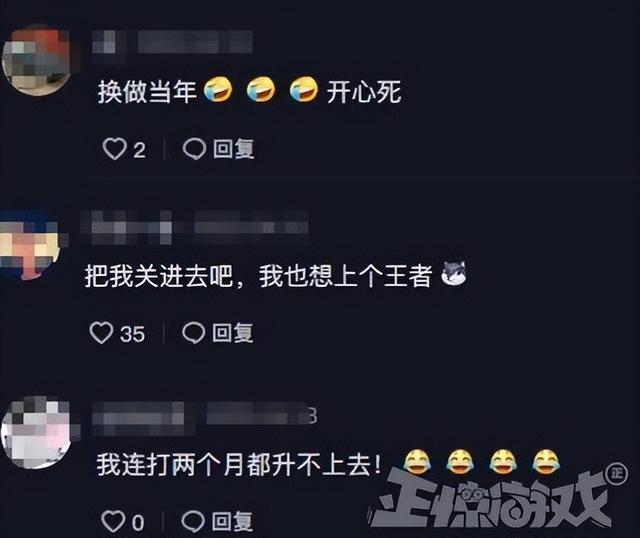Open the avatar beside "把我关进去吧" comment
Image resolution: width=640 pixels, height=538 pixels.
point(29,246)
